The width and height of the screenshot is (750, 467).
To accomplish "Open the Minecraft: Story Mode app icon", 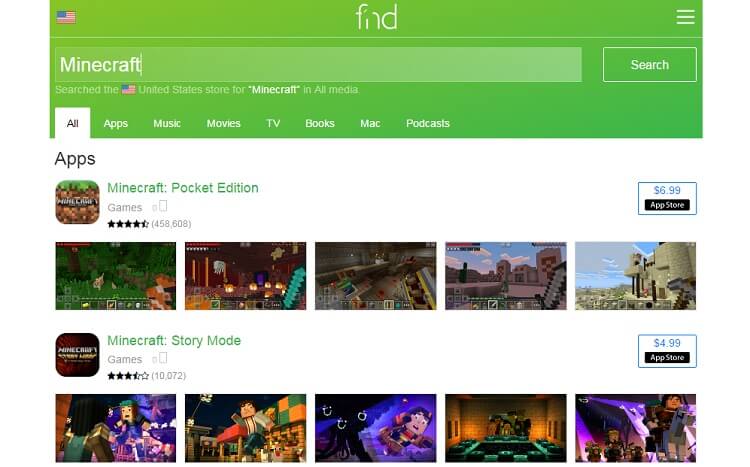I will 77,355.
